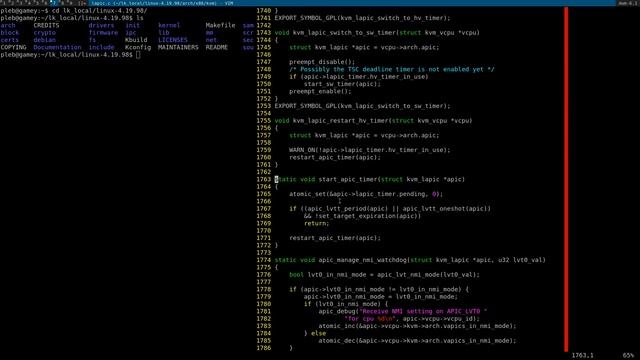640x360 pixels.
Task: Click the 'Makefile' file name
Action: tap(220, 25)
